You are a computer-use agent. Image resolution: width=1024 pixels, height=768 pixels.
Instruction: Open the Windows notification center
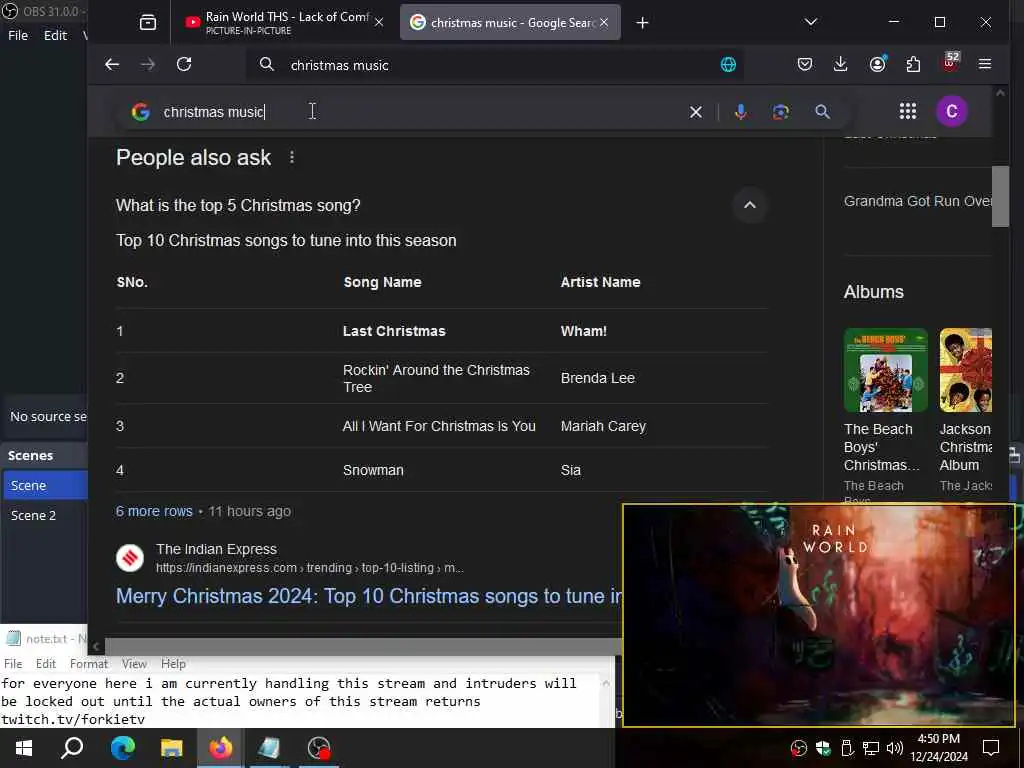[x=991, y=748]
